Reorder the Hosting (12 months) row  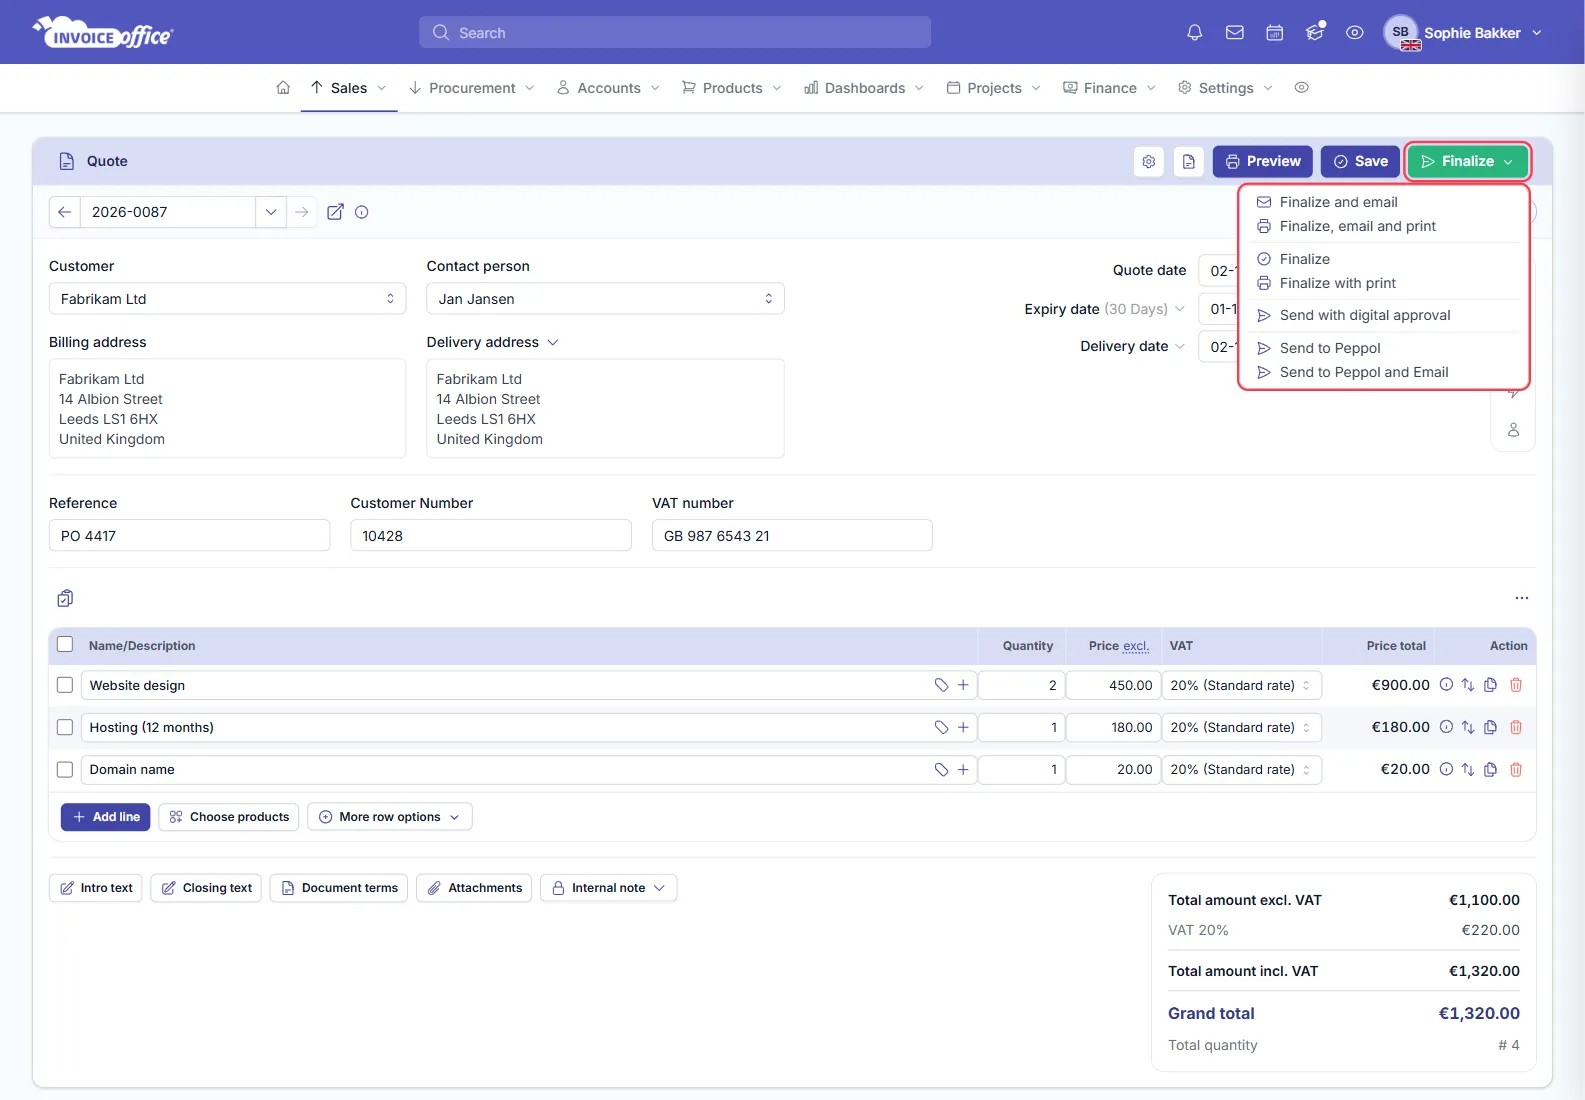tap(1468, 727)
